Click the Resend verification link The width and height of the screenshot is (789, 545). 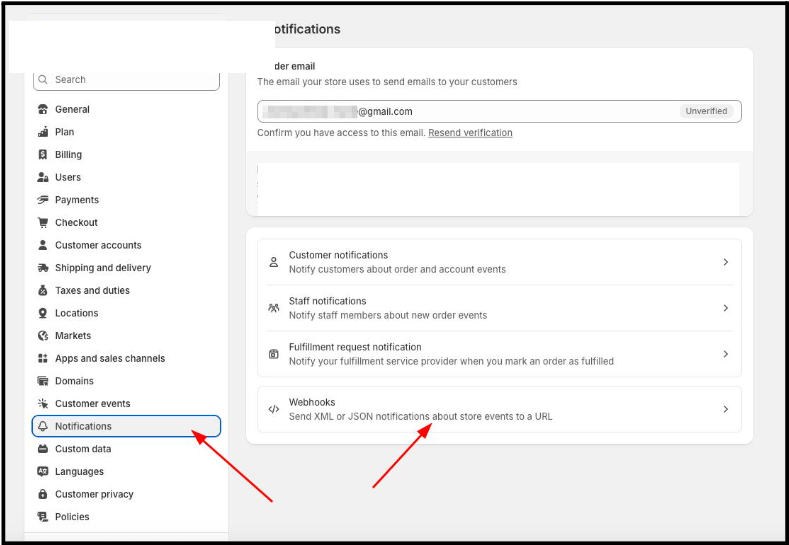coord(470,133)
